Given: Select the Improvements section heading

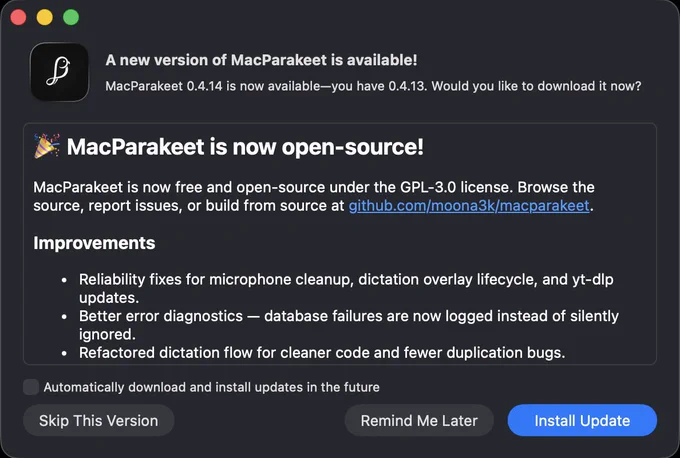Looking at the screenshot, I should point(94,243).
